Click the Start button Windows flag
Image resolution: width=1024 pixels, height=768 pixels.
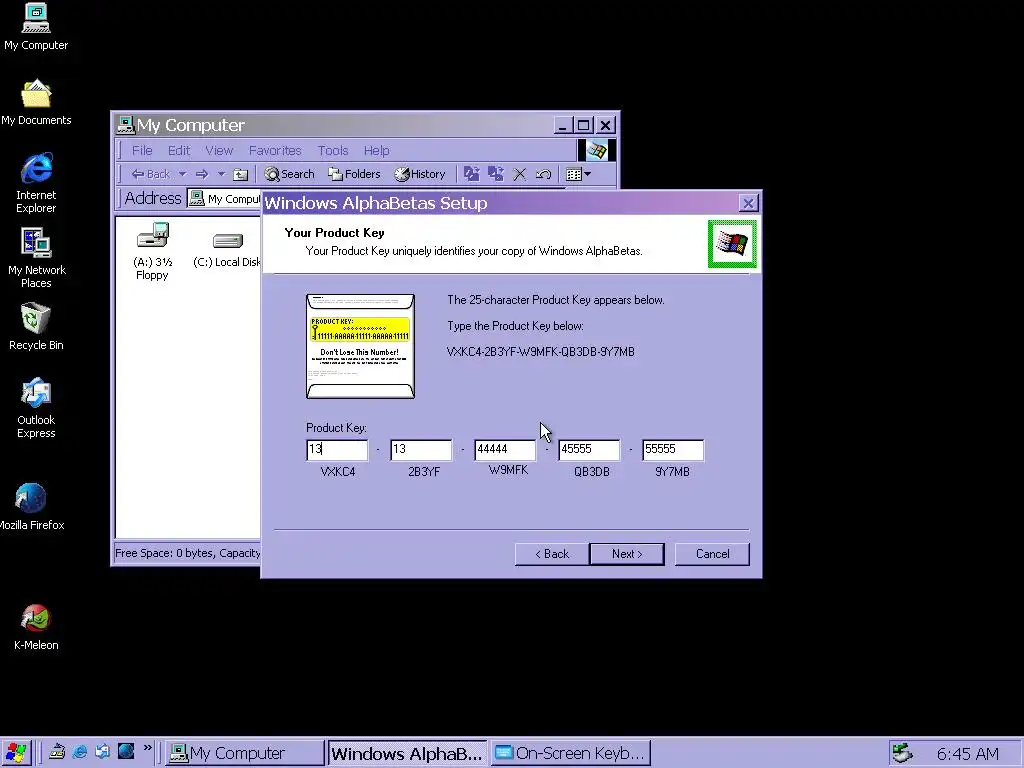(x=16, y=753)
